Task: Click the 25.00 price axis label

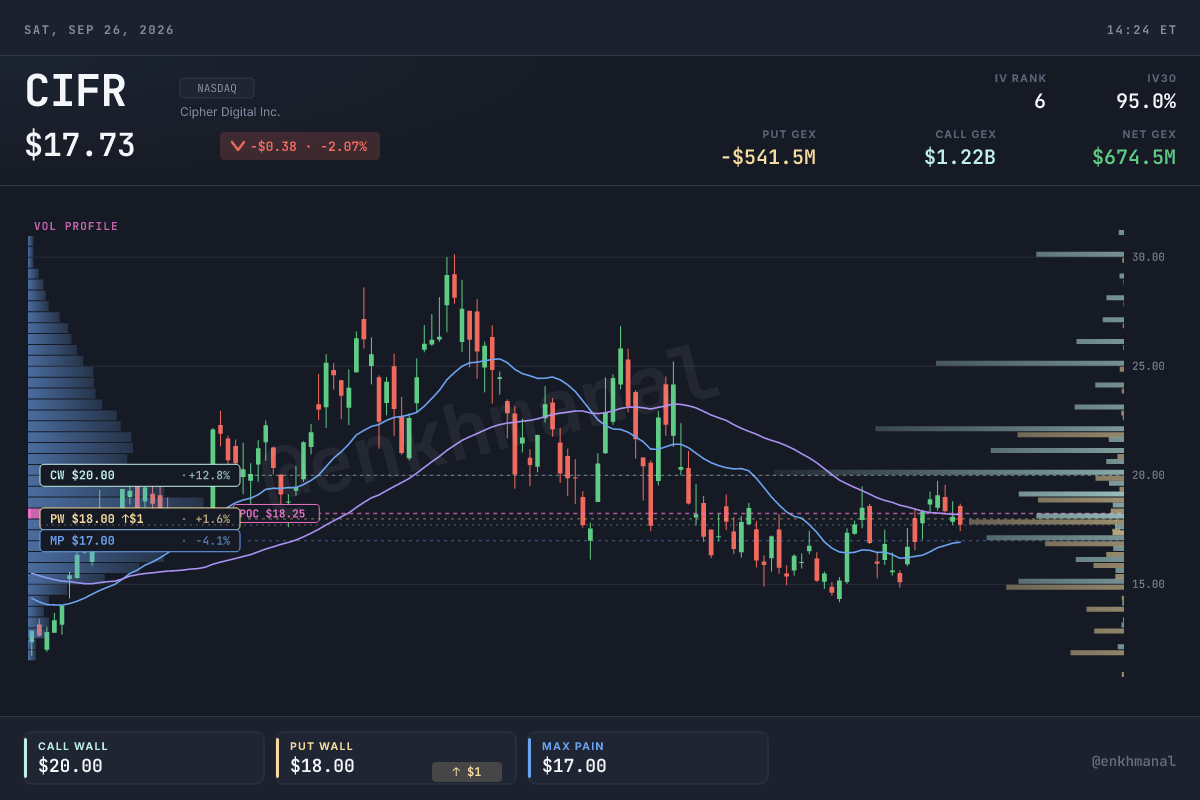Action: pos(1148,366)
